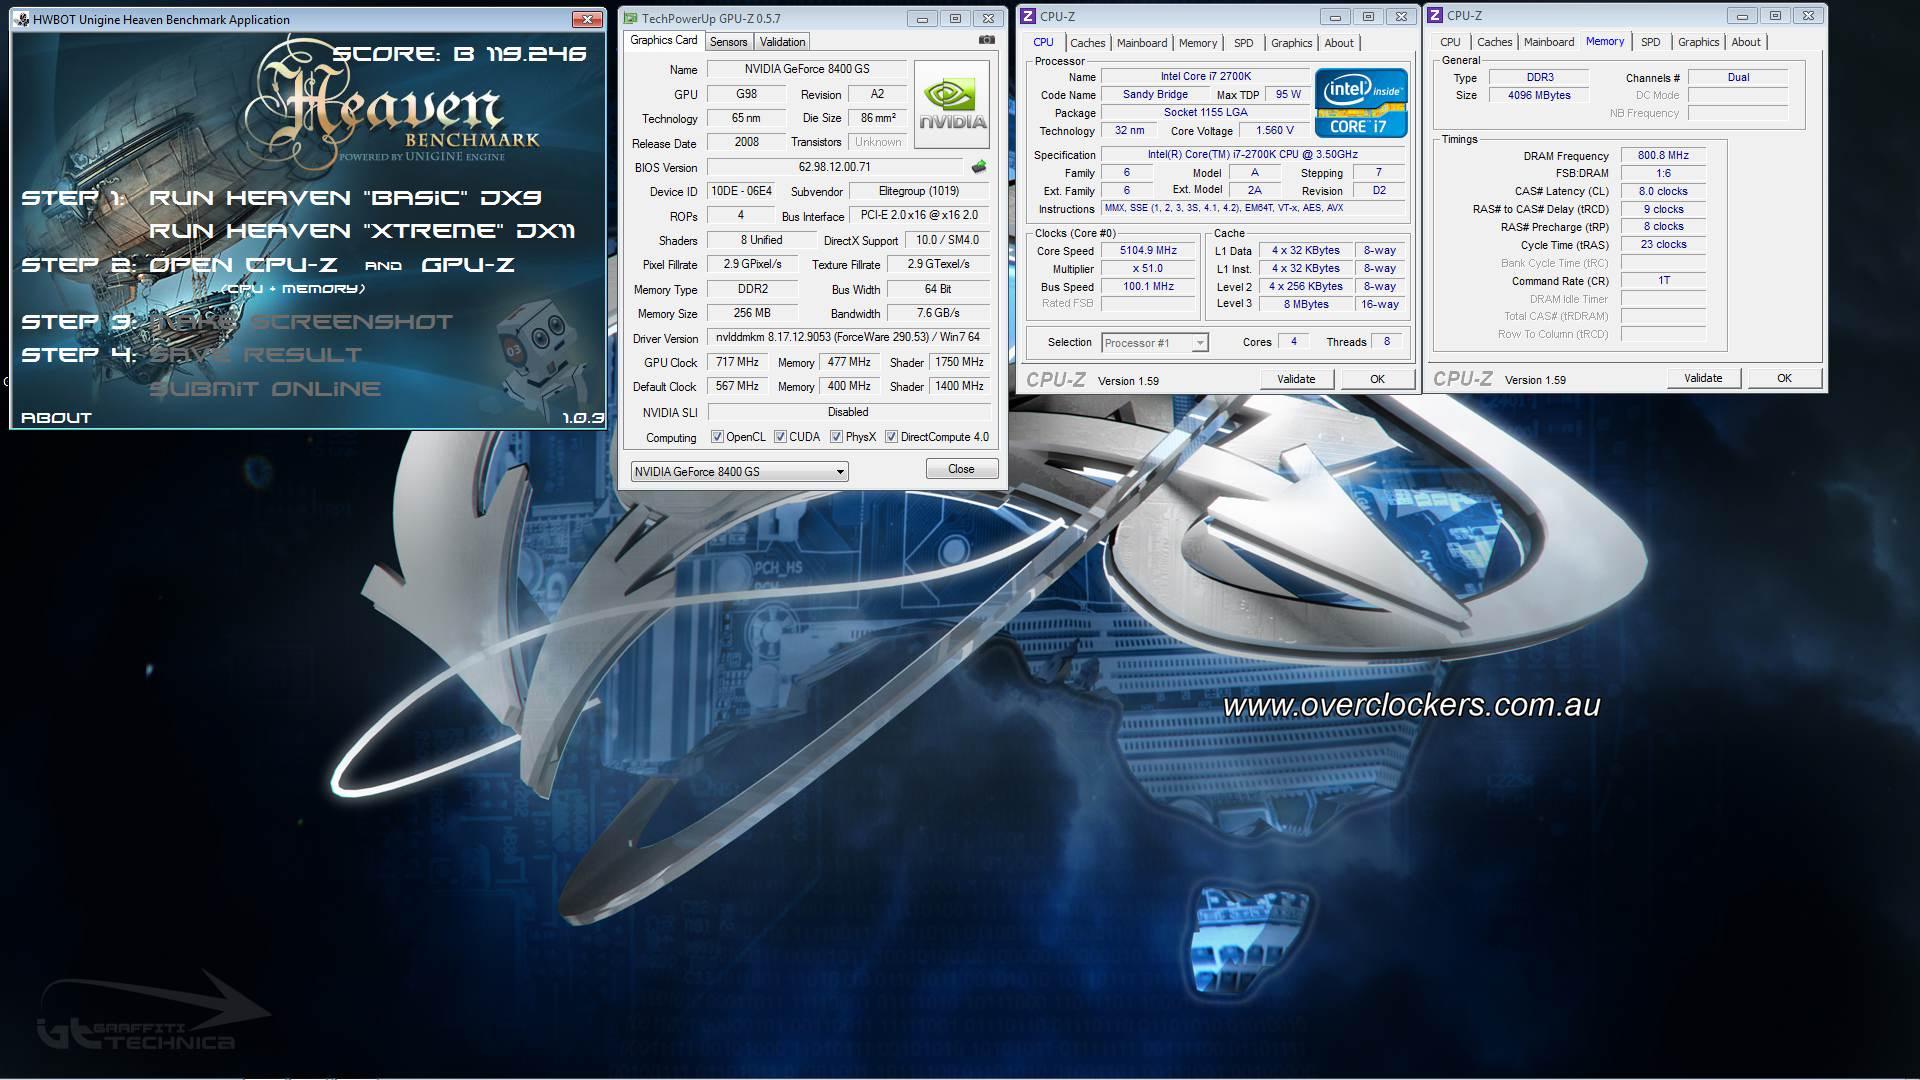Toggle the DirectCompute 4.0 checkbox
The height and width of the screenshot is (1080, 1920).
(891, 437)
